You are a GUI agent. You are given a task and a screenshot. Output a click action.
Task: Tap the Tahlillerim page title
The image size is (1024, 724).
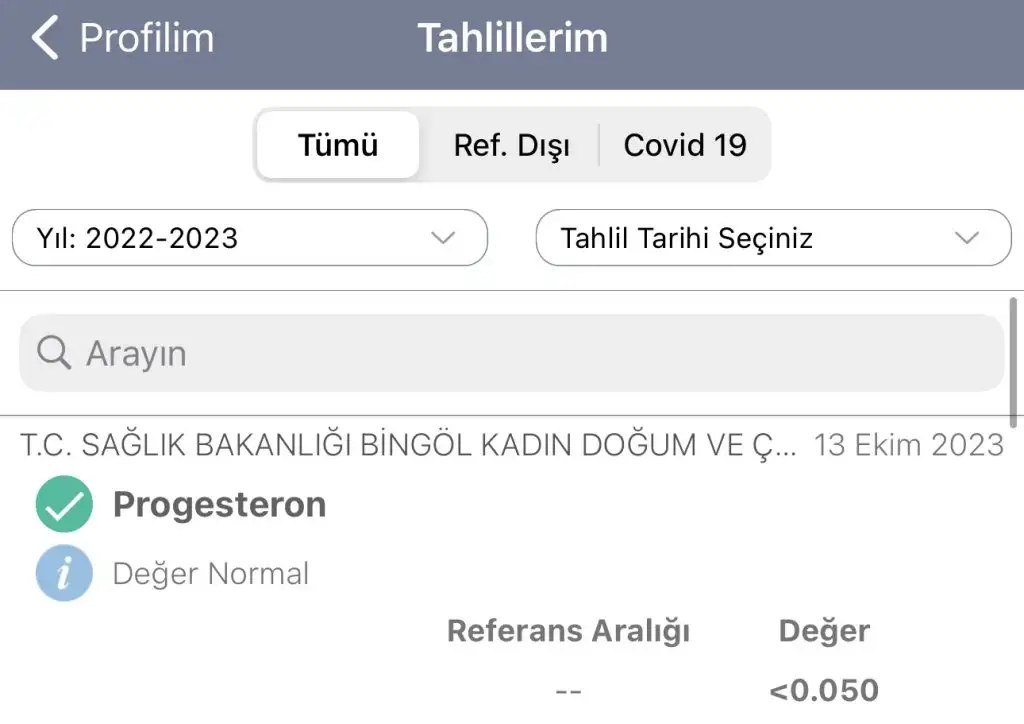(x=512, y=38)
